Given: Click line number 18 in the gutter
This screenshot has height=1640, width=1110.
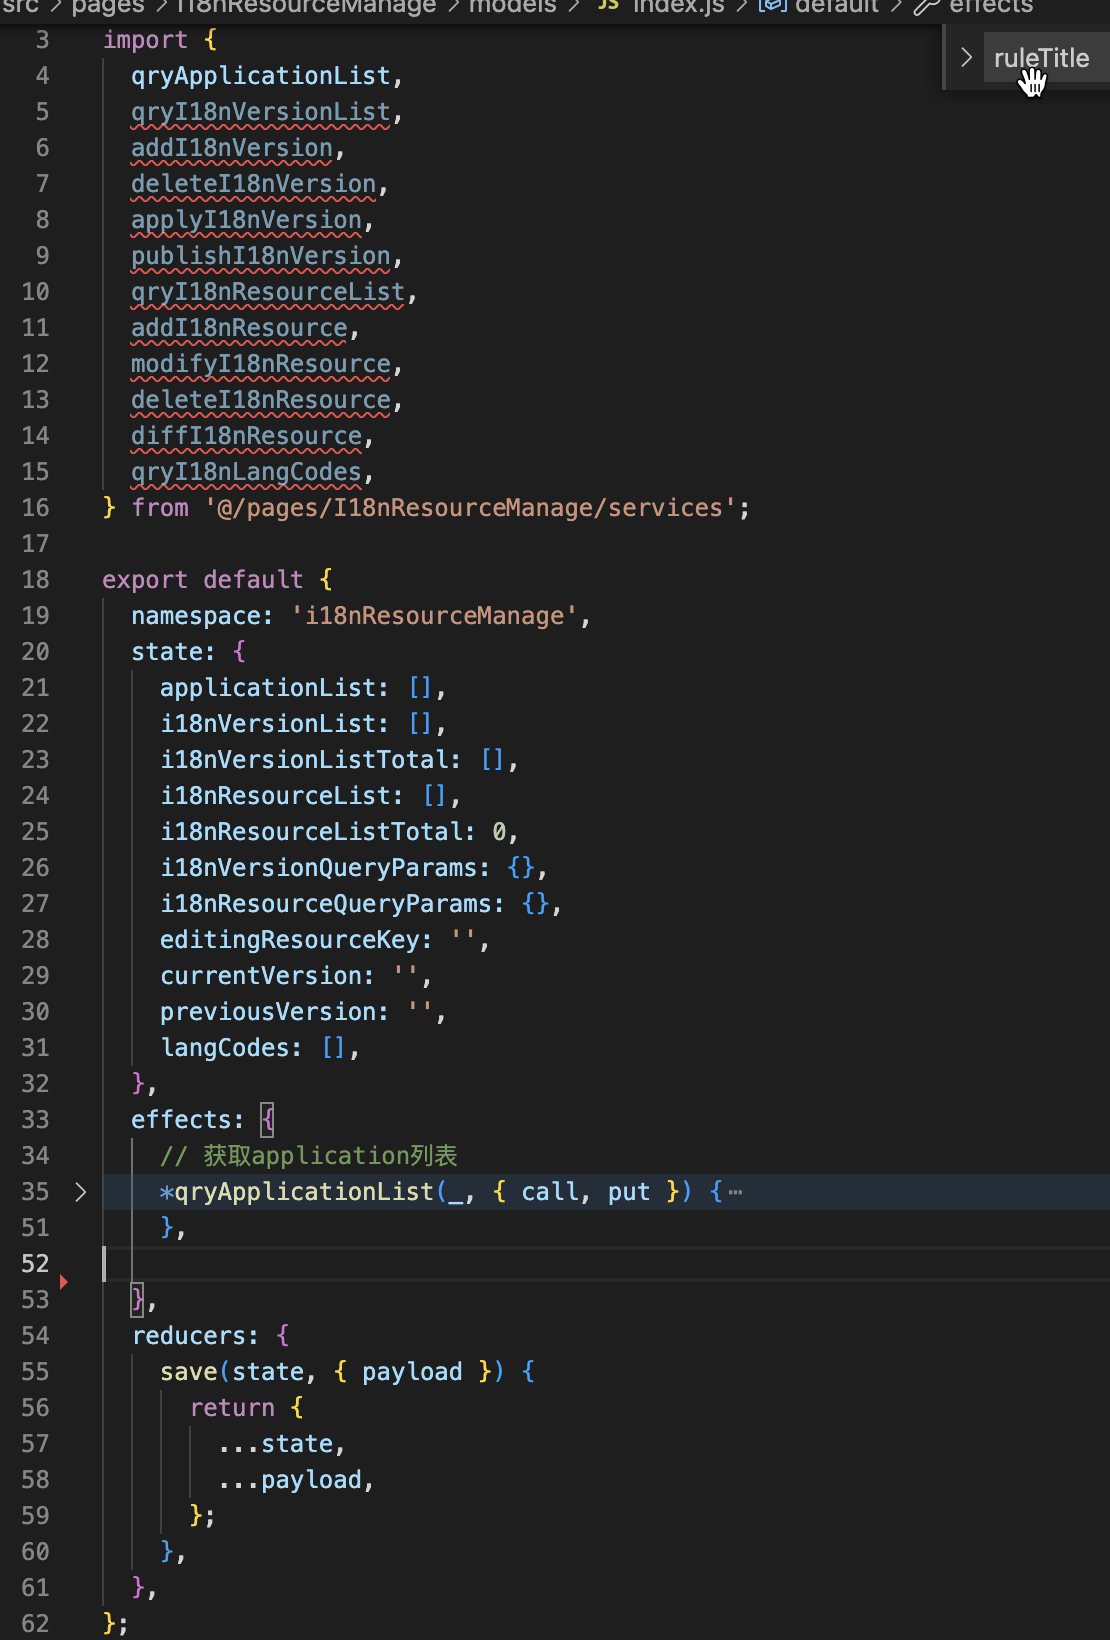Looking at the screenshot, I should [35, 580].
